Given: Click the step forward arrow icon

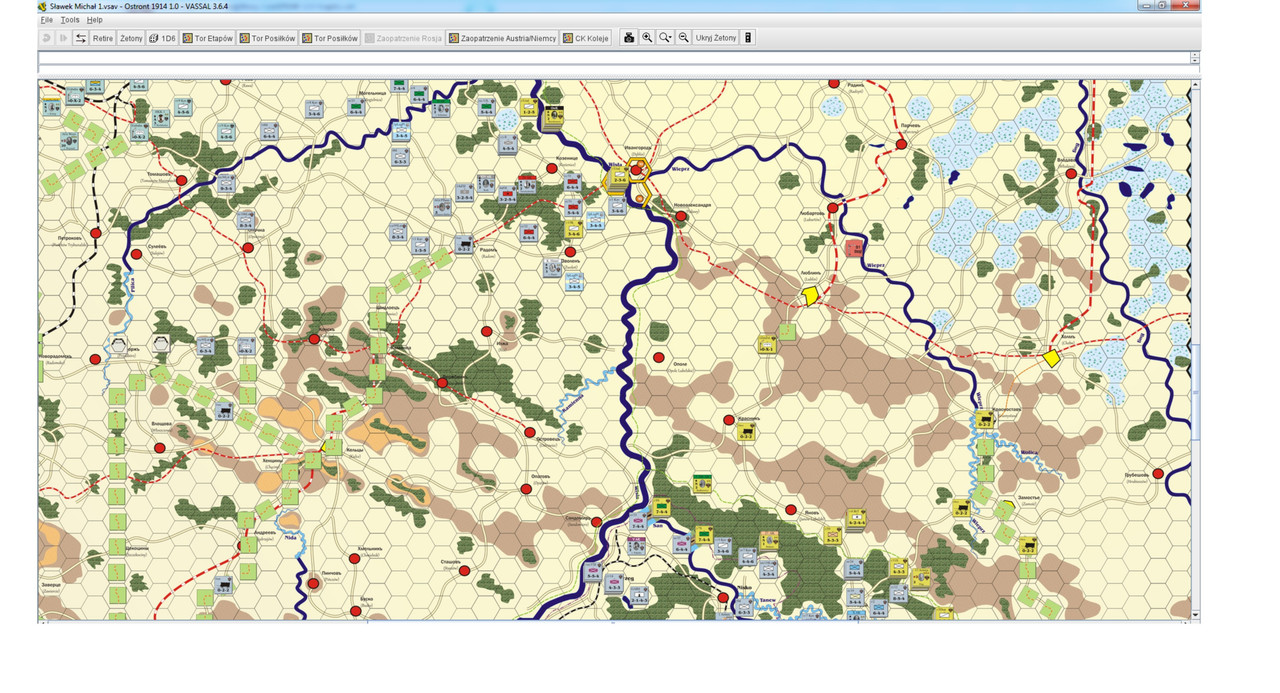Looking at the screenshot, I should tap(64, 38).
